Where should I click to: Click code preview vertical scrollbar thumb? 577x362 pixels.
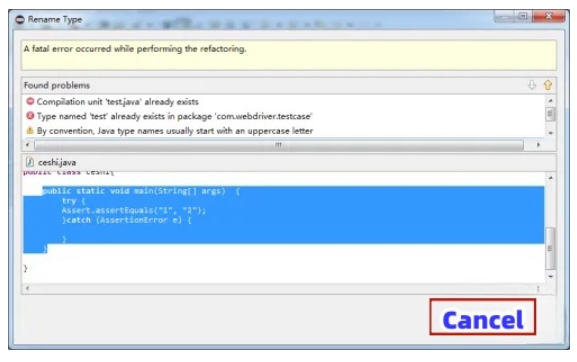(550, 248)
